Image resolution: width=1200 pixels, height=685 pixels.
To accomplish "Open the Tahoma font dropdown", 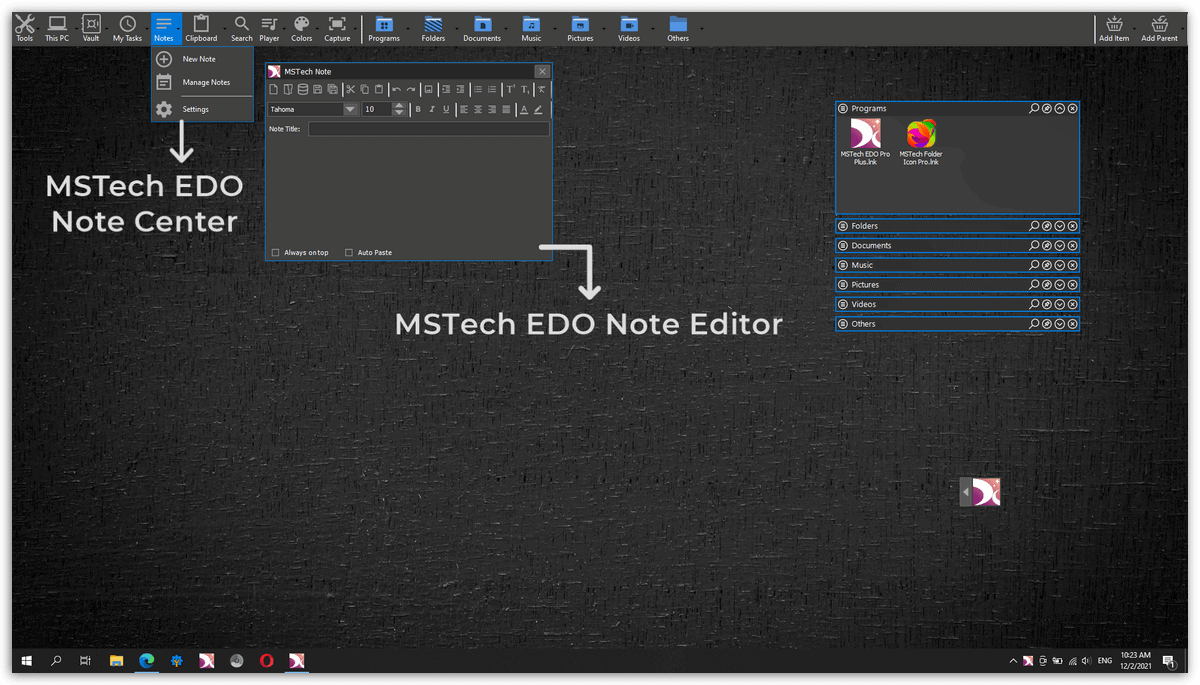I will click(x=350, y=109).
